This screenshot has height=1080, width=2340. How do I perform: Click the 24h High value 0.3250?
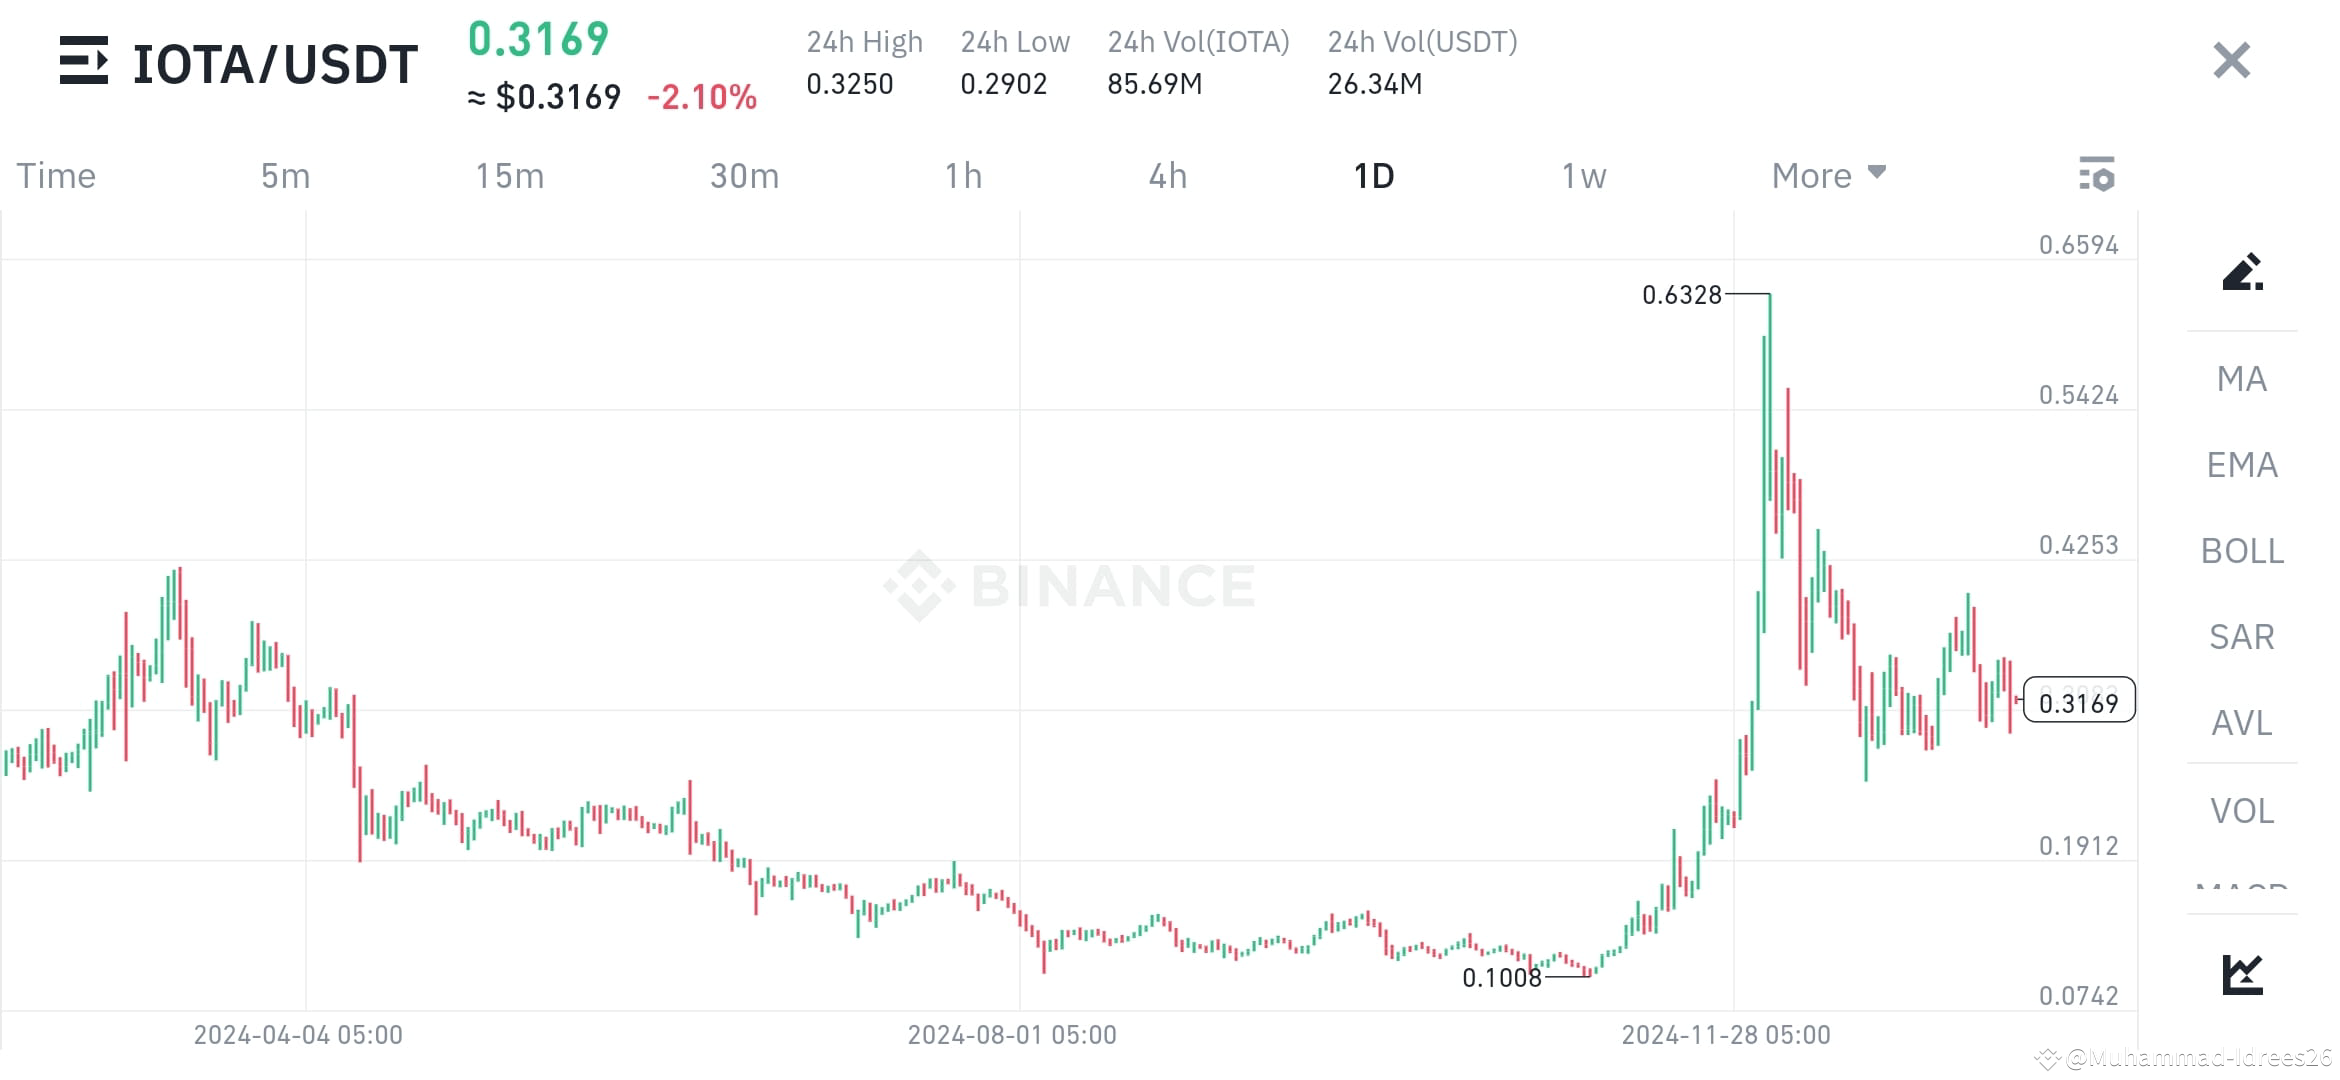point(850,84)
